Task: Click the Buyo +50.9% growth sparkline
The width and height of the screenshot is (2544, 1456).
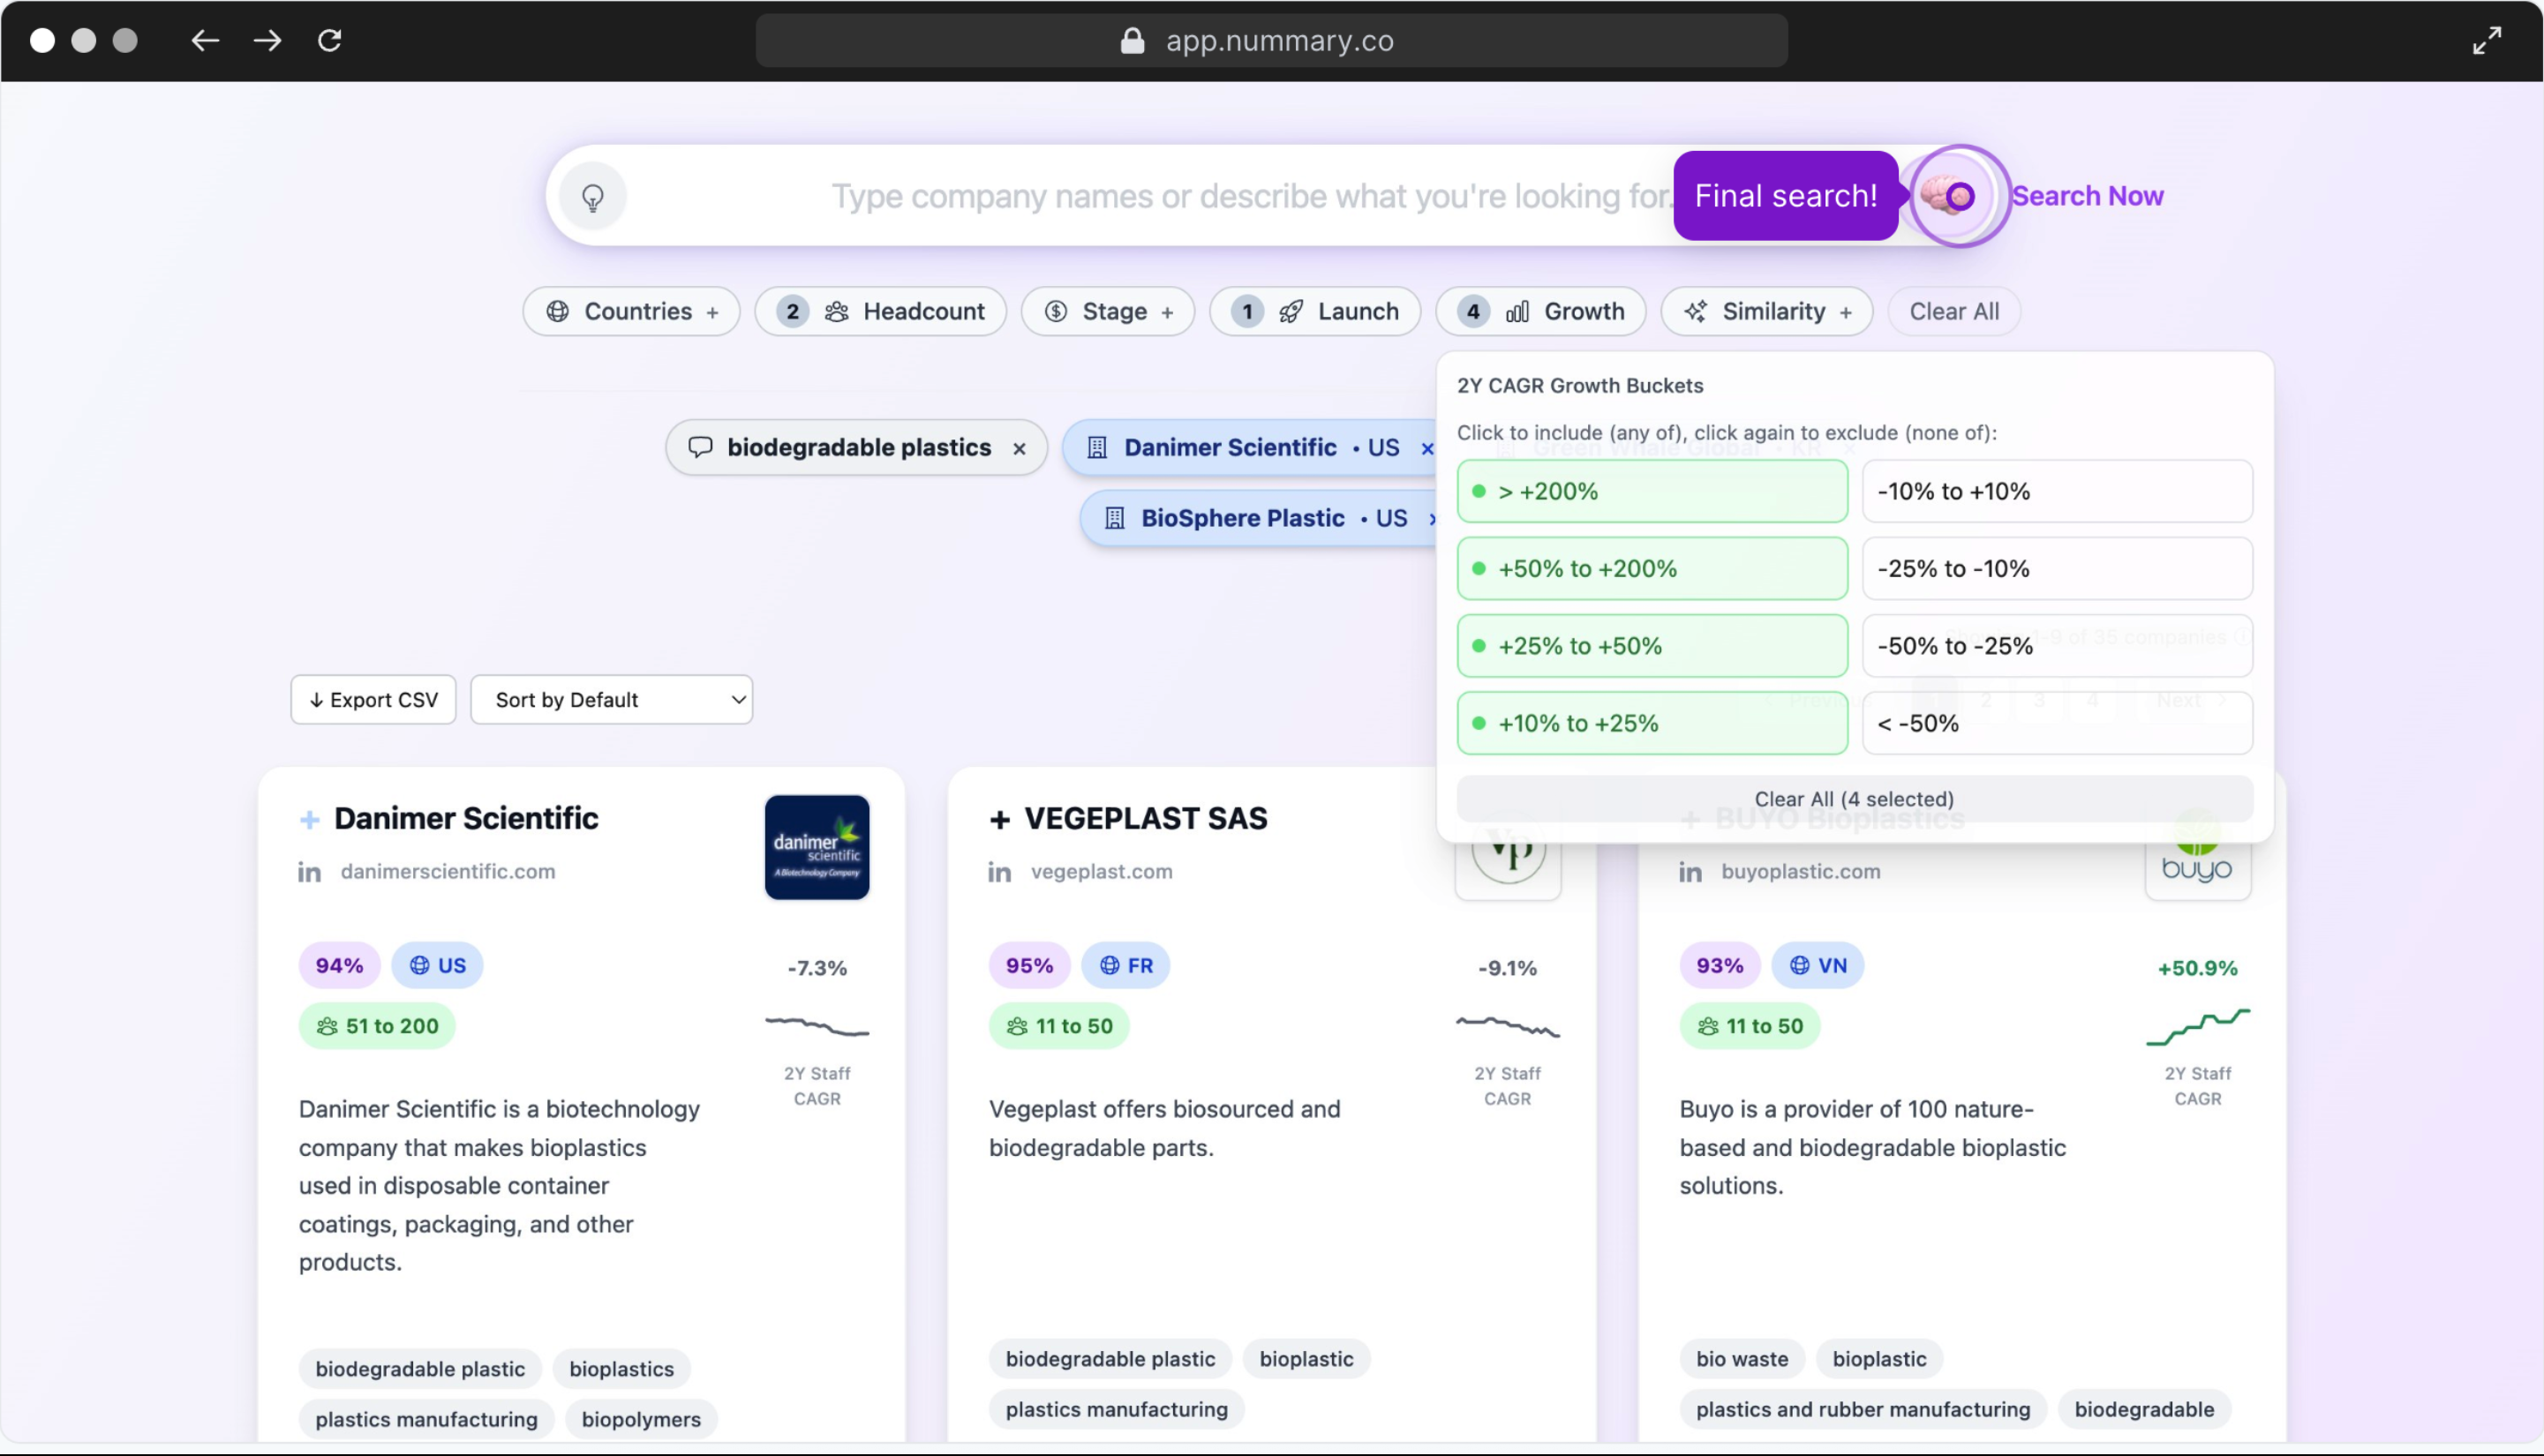Action: 2197,1027
